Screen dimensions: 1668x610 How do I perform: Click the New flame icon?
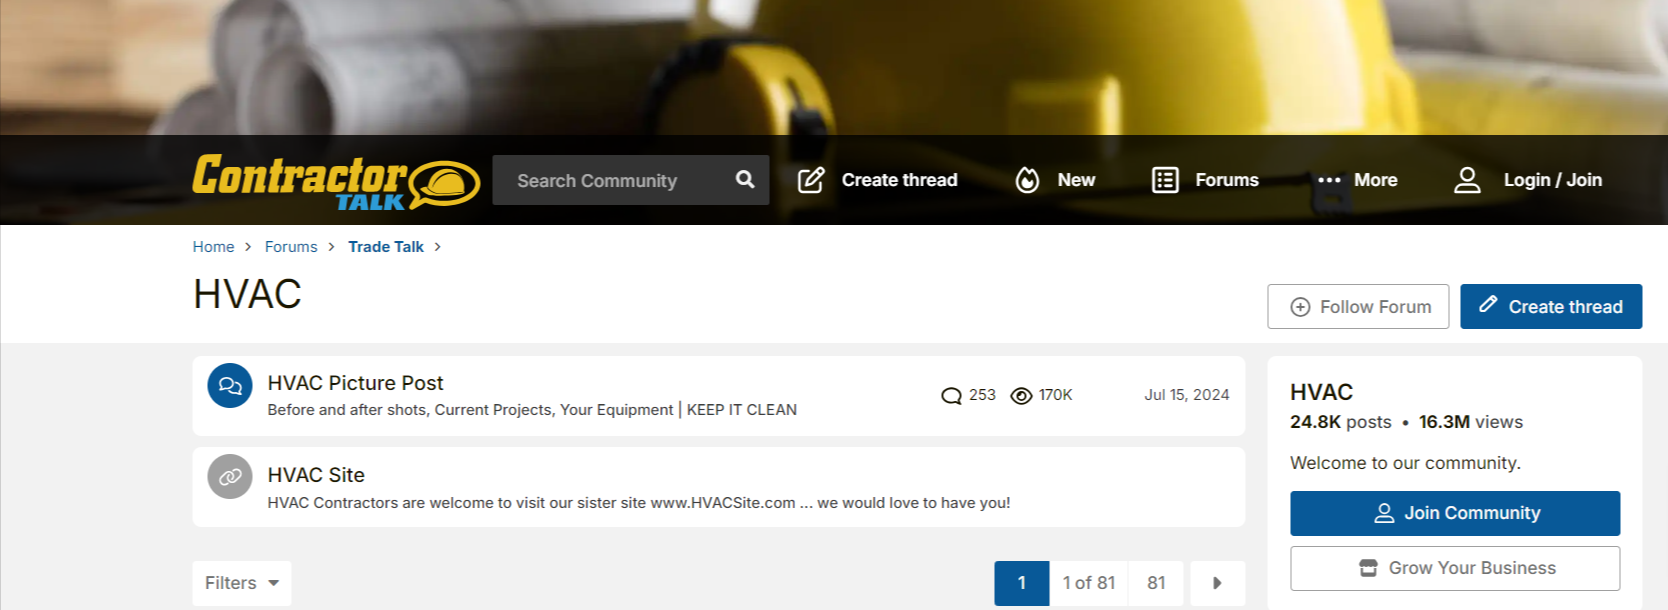click(1027, 180)
